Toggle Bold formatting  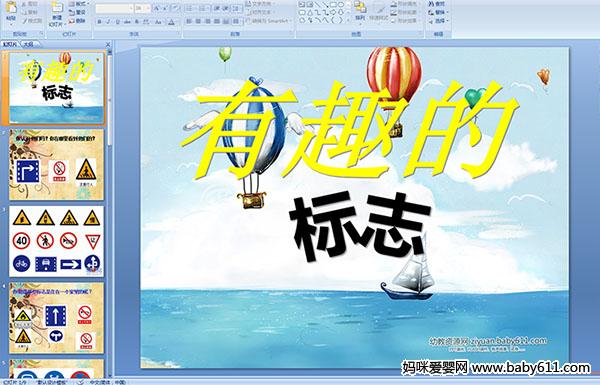coord(99,22)
